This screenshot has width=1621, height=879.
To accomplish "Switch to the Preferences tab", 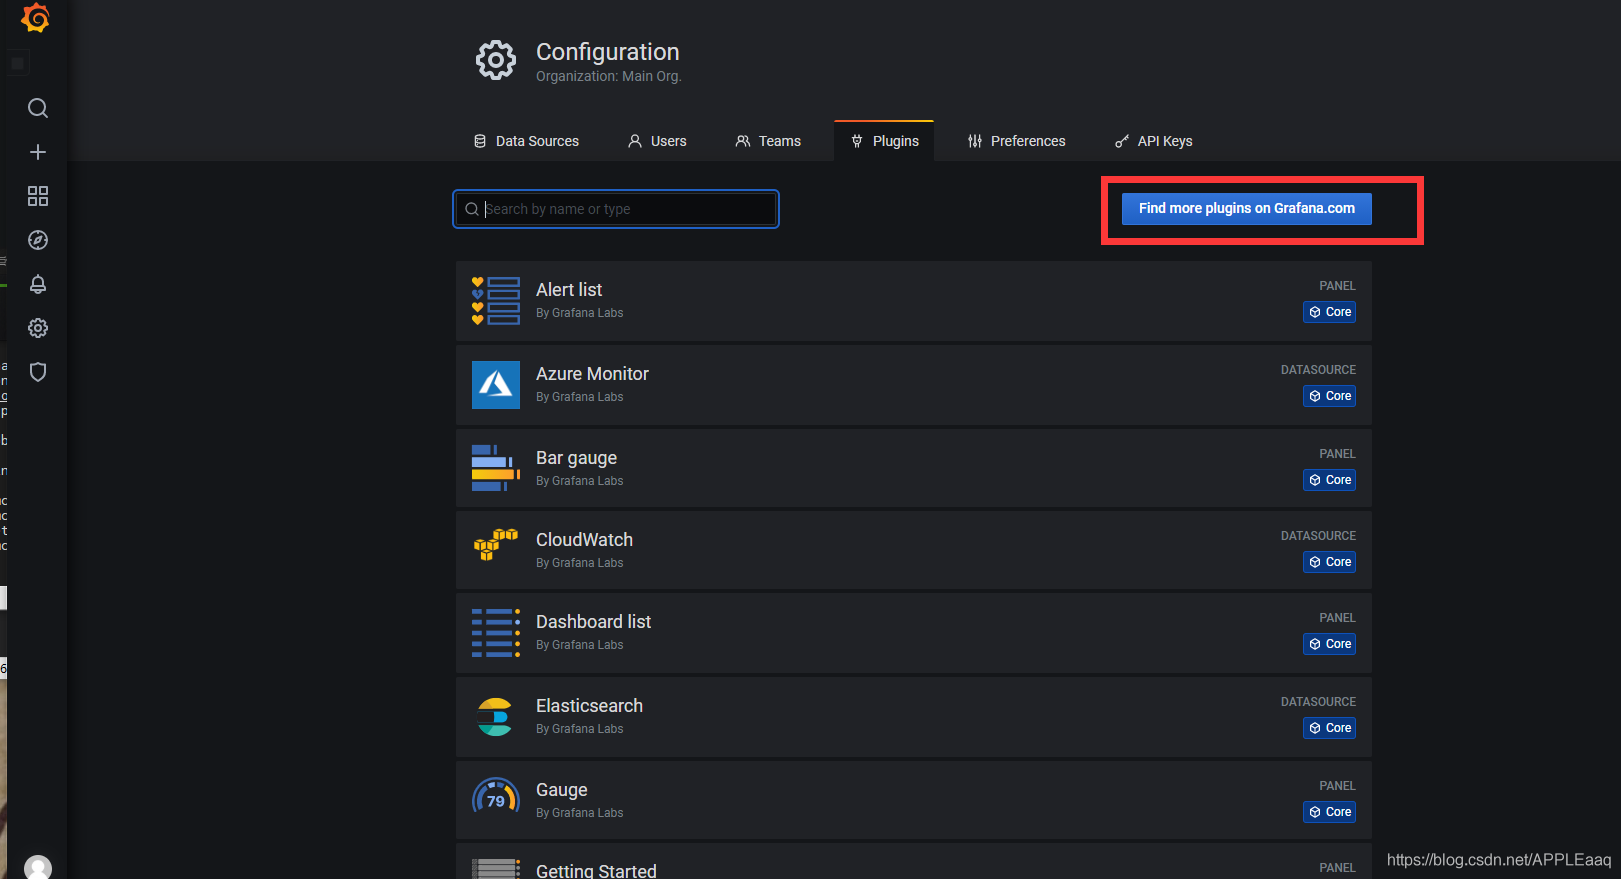I will [x=1017, y=141].
